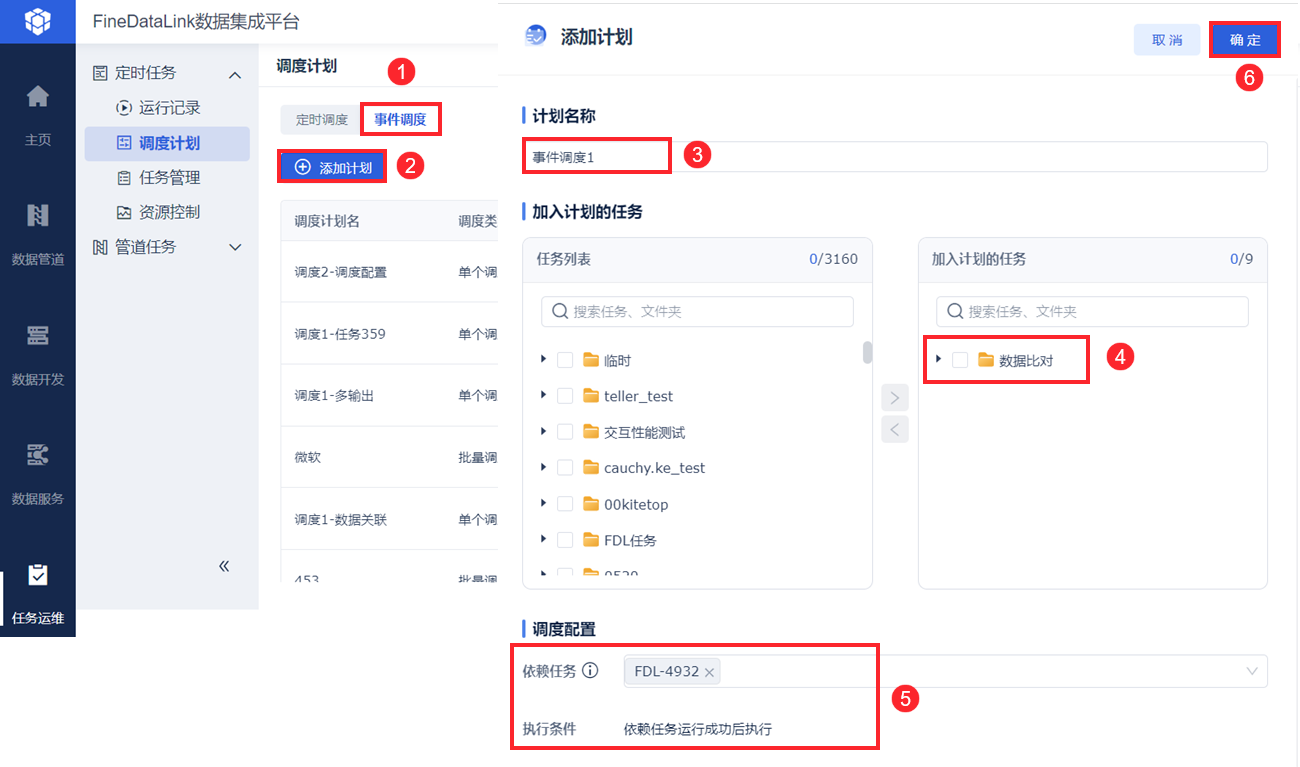The height and width of the screenshot is (767, 1300).
Task: Check the teller_test folder checkbox
Action: (565, 396)
